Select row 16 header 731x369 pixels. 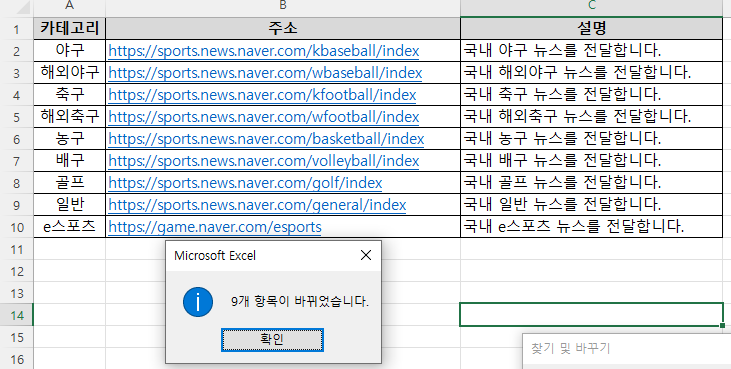coord(16,359)
